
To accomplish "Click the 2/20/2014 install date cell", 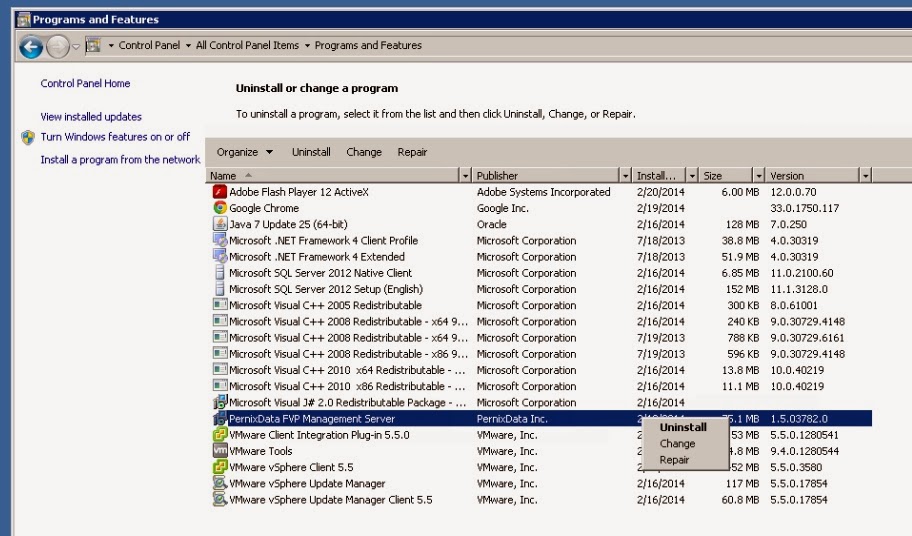I will pos(661,192).
